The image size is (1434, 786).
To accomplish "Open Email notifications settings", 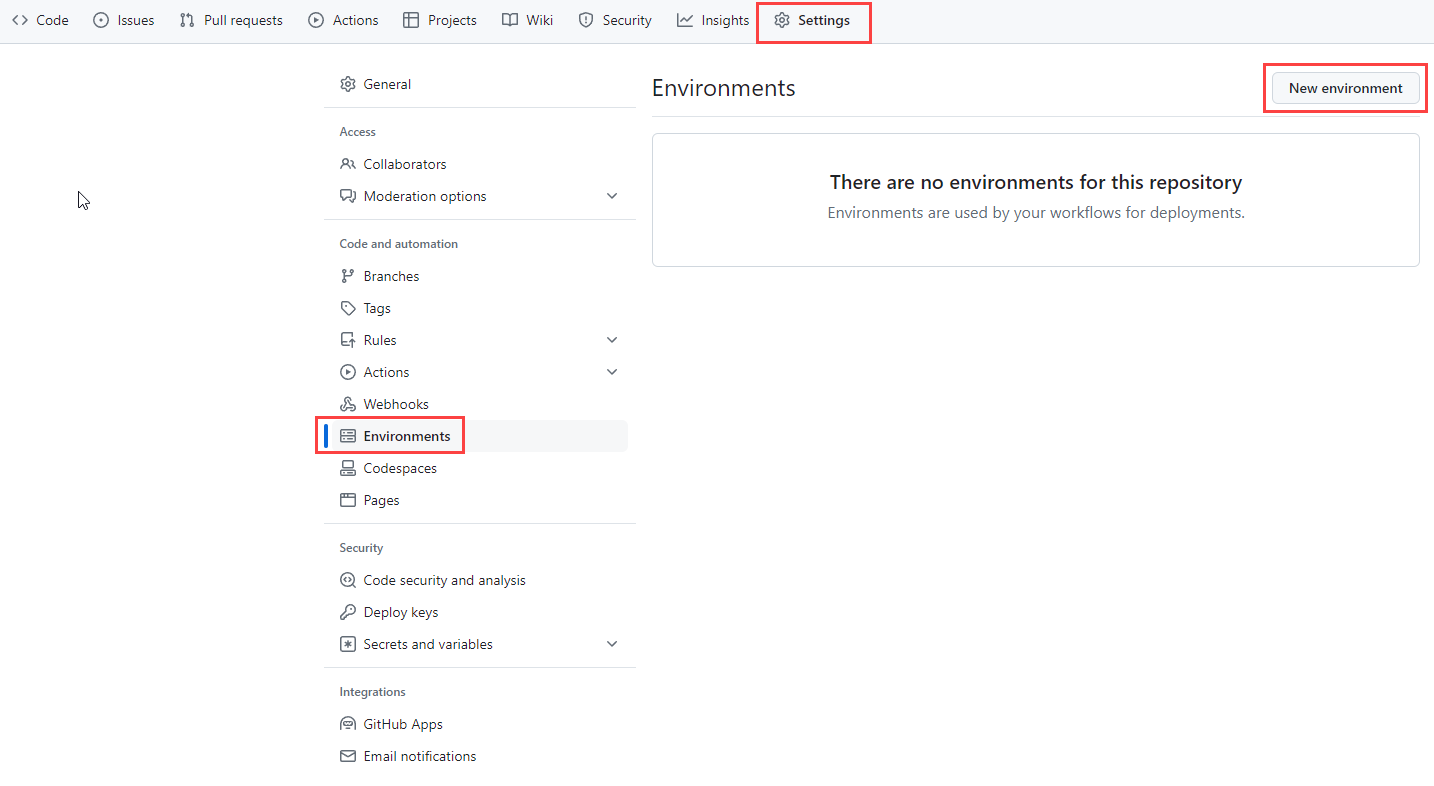I will click(x=476, y=756).
